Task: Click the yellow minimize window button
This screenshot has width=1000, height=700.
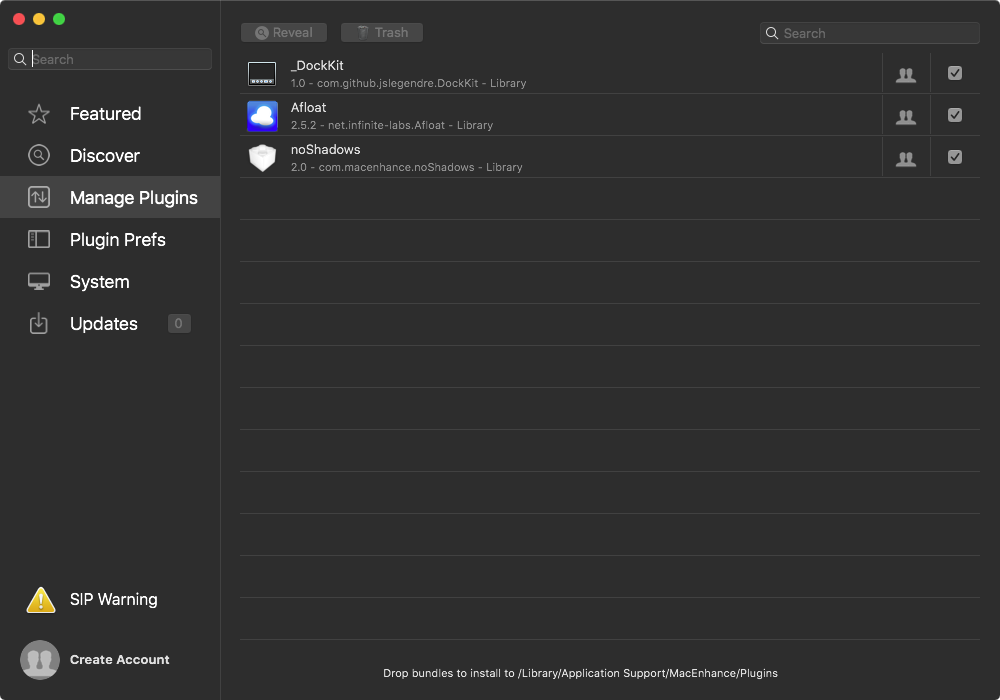Action: coord(39,19)
